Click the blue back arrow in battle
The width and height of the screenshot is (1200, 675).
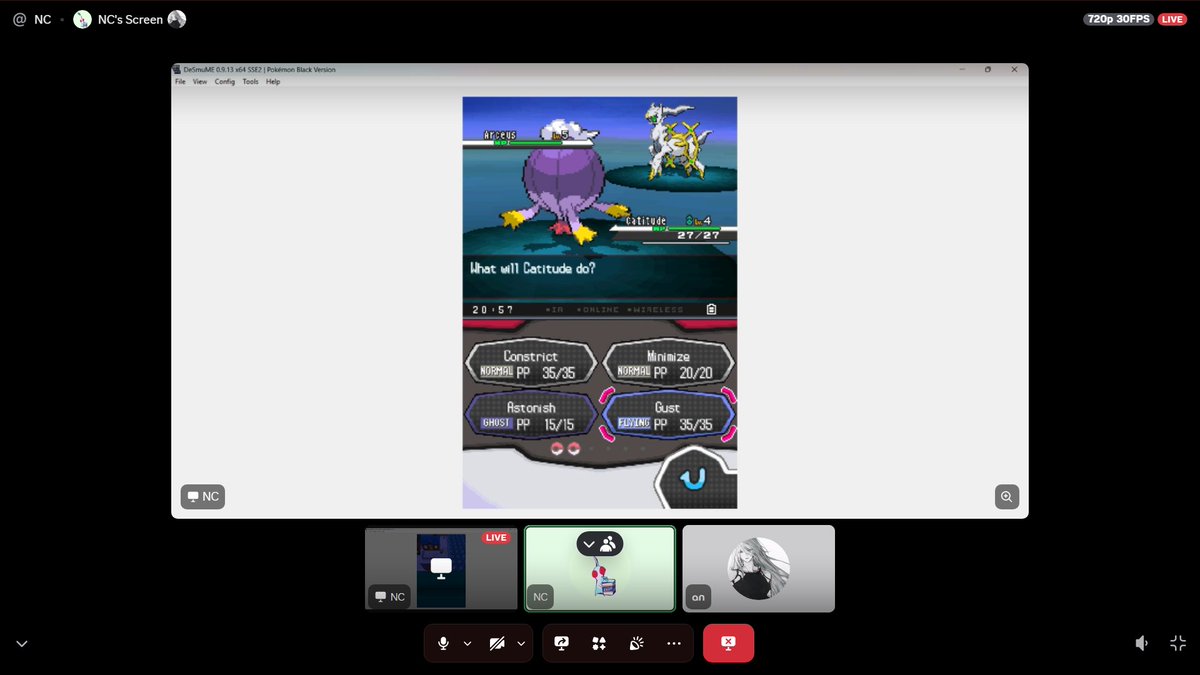(x=693, y=481)
